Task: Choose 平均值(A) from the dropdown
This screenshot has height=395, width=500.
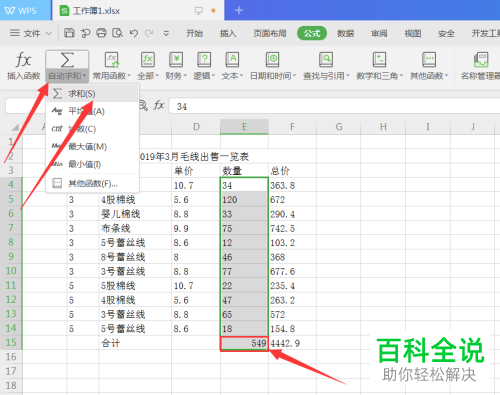Action: tap(93, 111)
